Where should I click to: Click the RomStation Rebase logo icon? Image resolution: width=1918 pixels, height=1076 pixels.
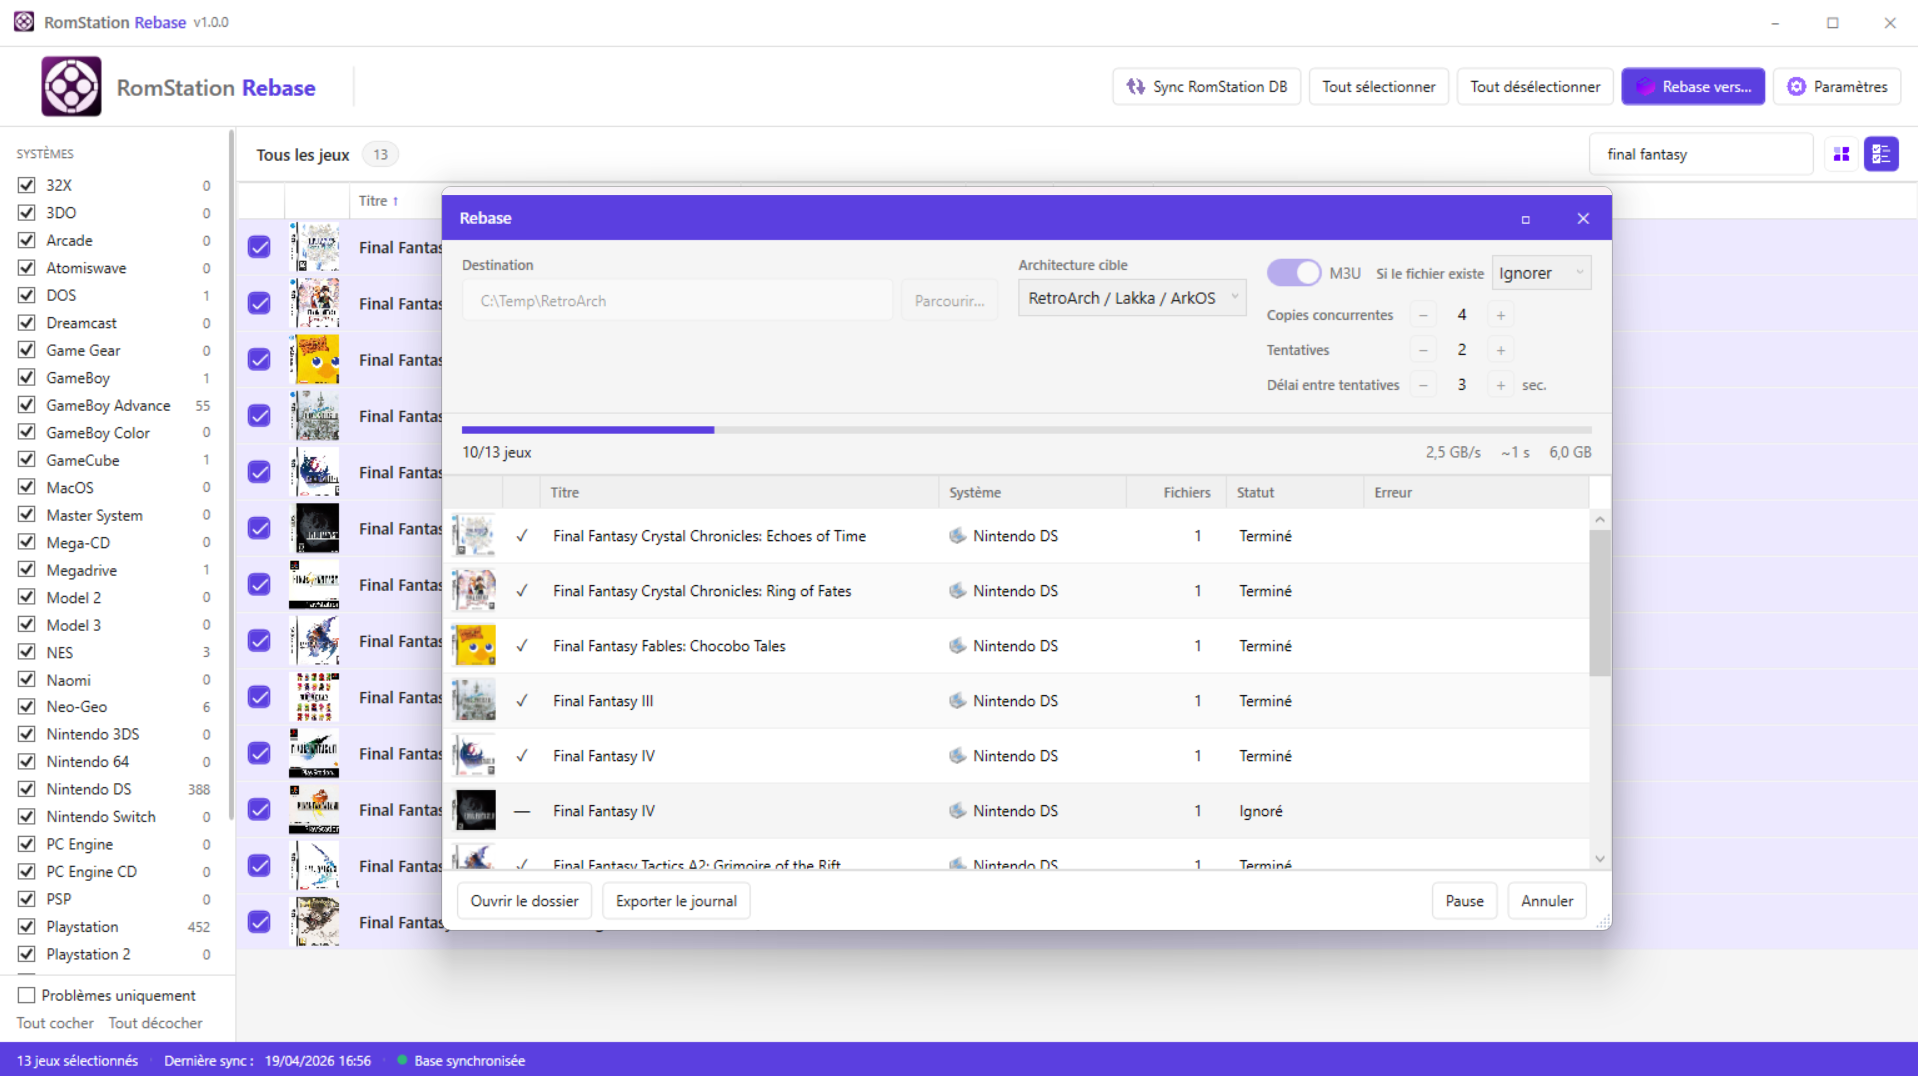71,87
